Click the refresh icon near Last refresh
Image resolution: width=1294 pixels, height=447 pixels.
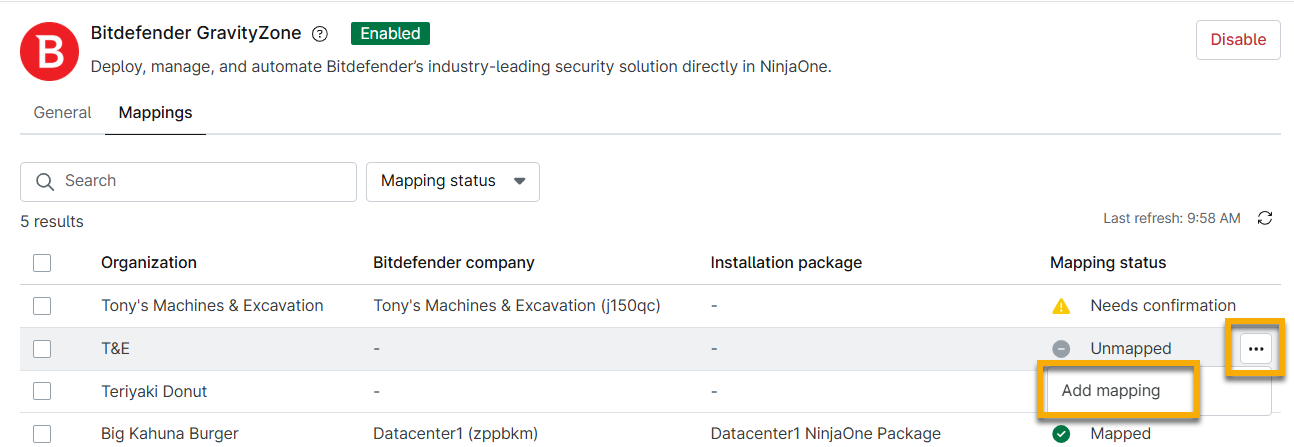[1265, 218]
